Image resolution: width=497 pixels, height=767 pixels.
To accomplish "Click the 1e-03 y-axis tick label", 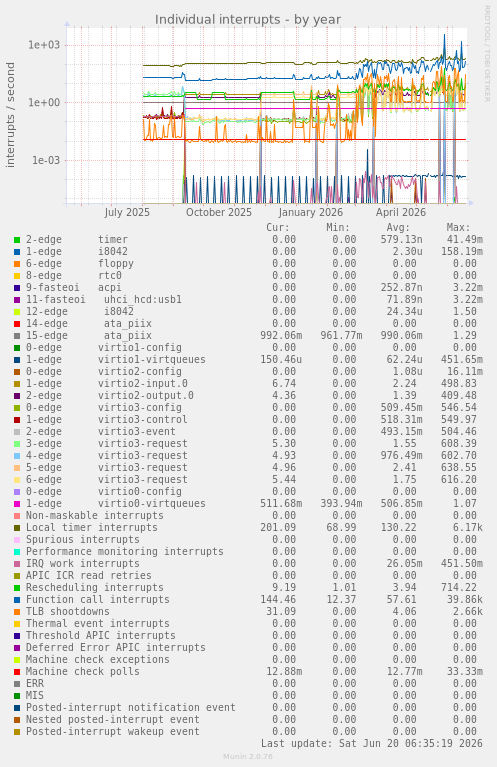I will click(46, 160).
